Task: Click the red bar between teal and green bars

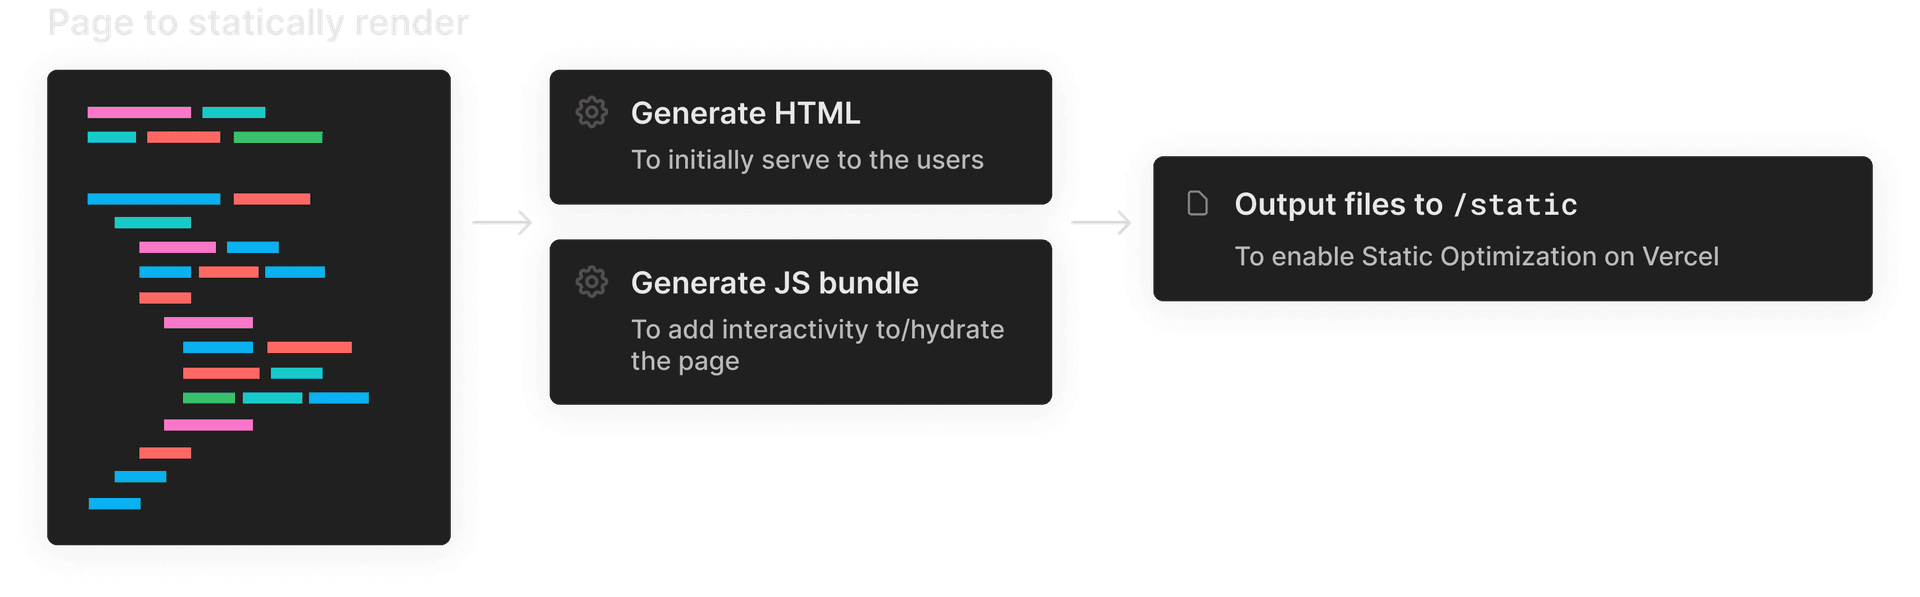Action: point(183,137)
